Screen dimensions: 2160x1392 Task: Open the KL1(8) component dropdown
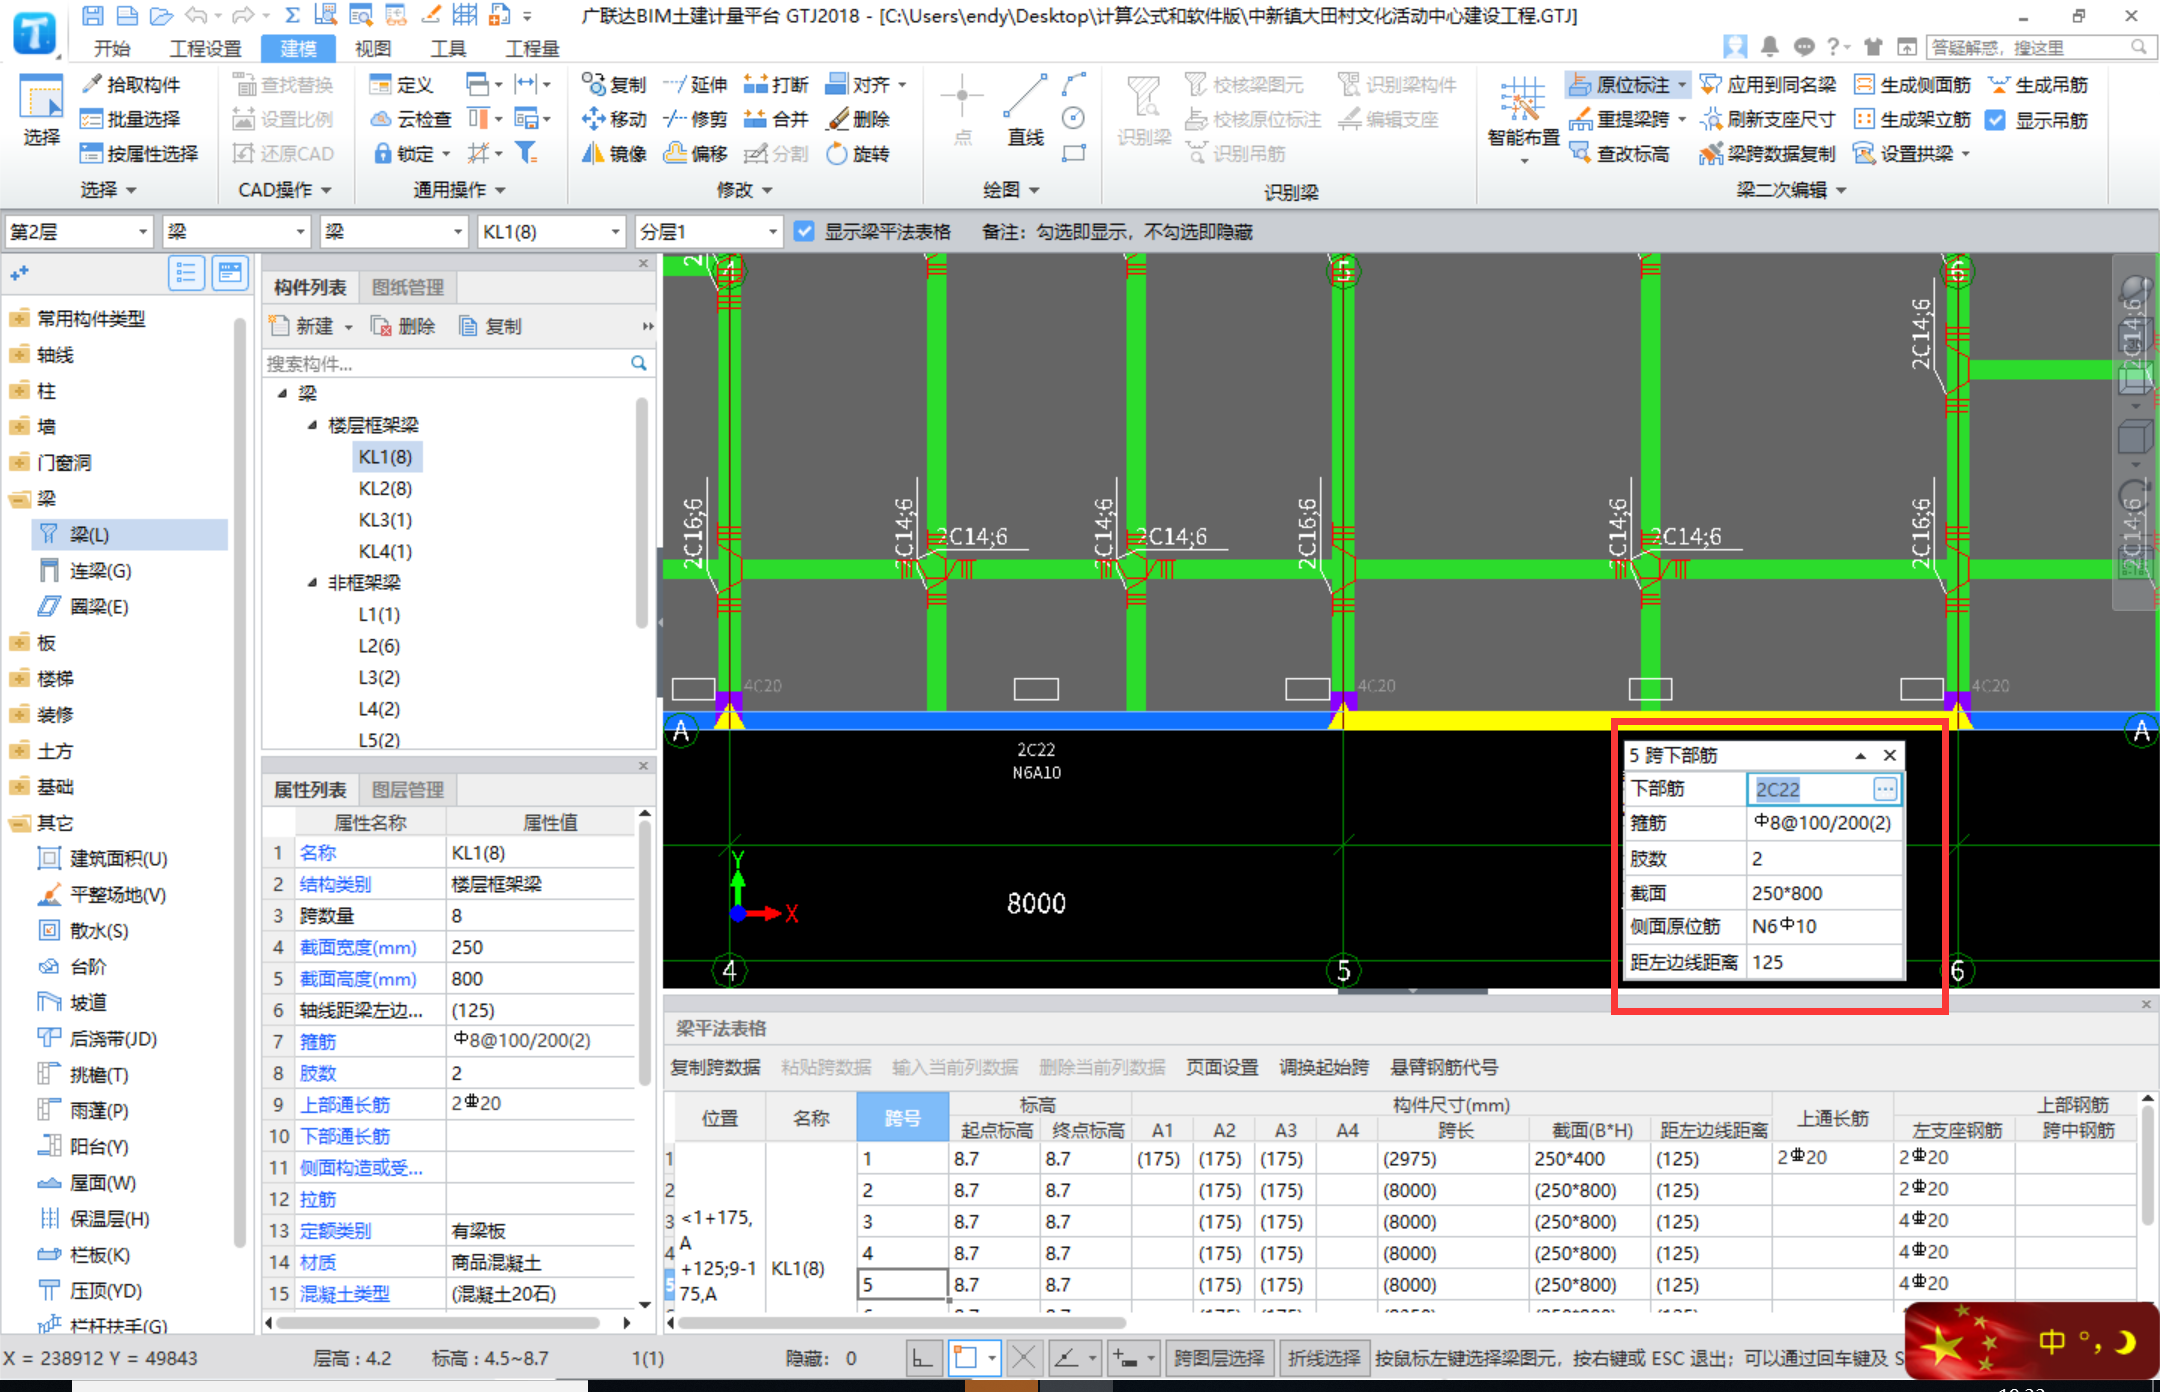click(551, 231)
